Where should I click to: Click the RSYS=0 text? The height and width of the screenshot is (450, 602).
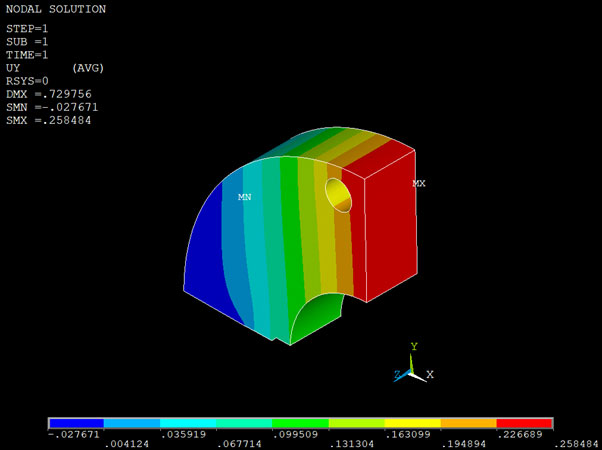pyautogui.click(x=27, y=81)
